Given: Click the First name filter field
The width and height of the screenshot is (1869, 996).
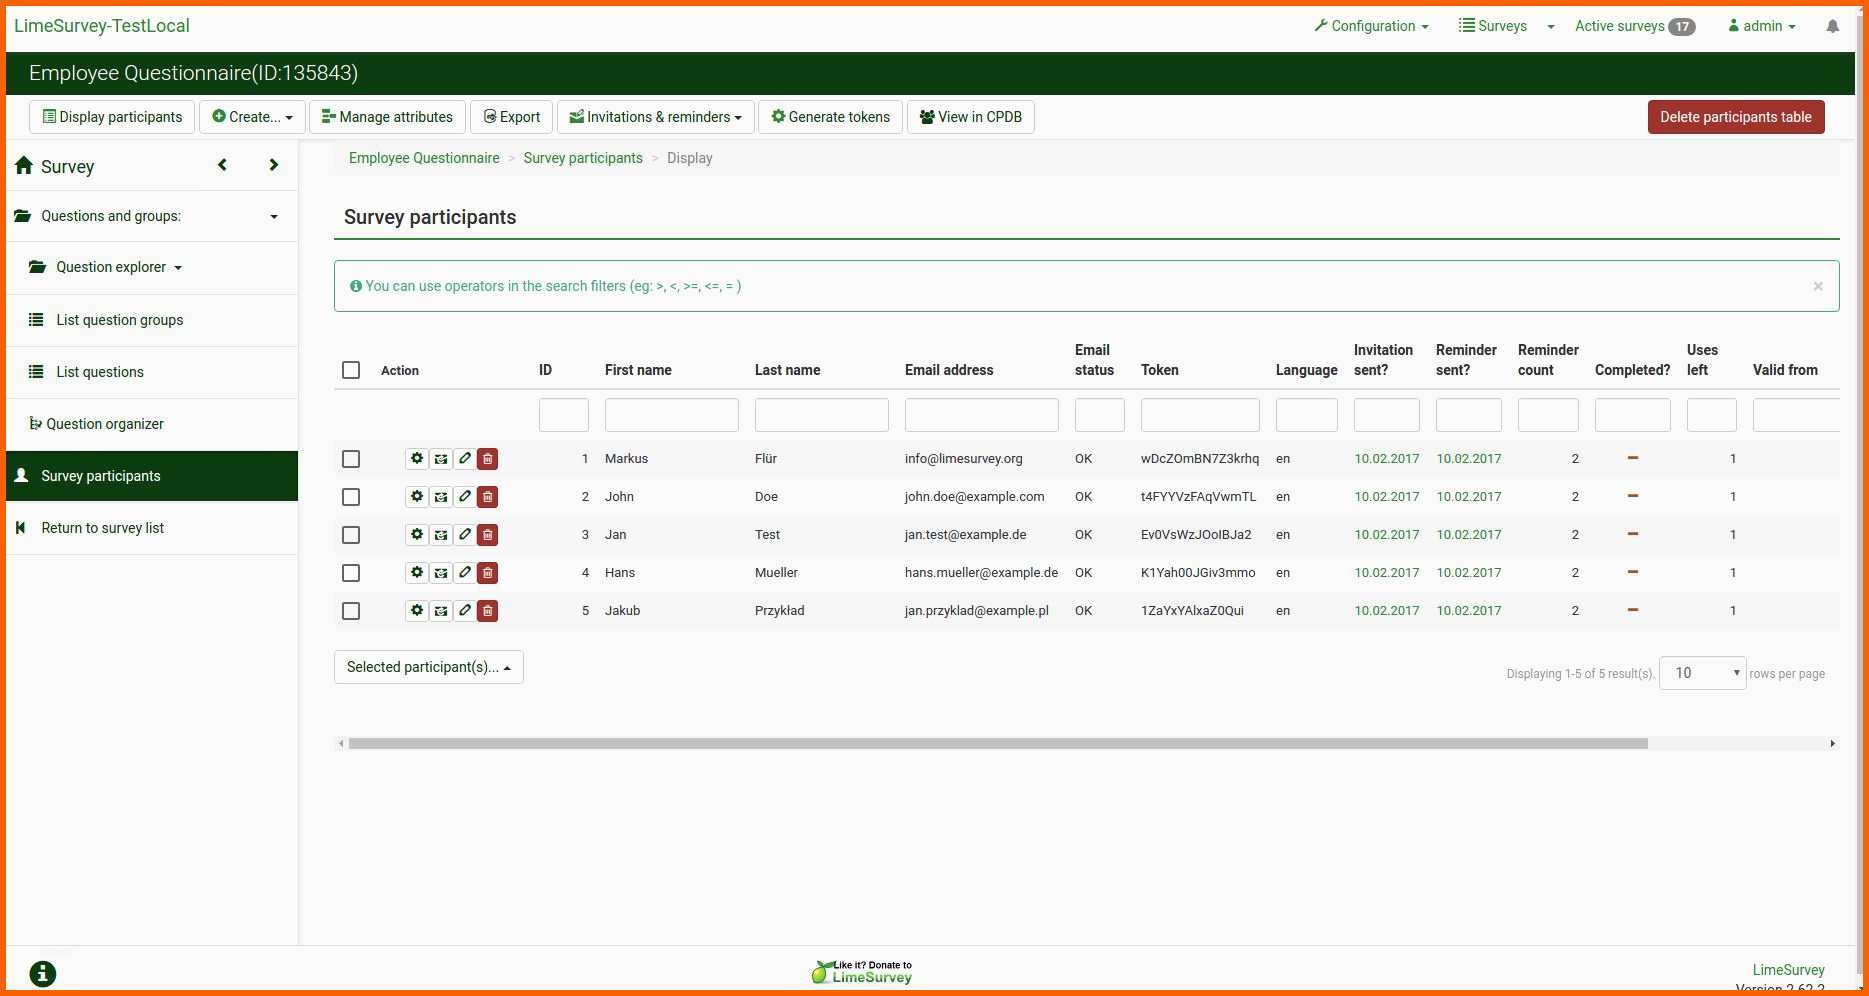Looking at the screenshot, I should click(672, 415).
